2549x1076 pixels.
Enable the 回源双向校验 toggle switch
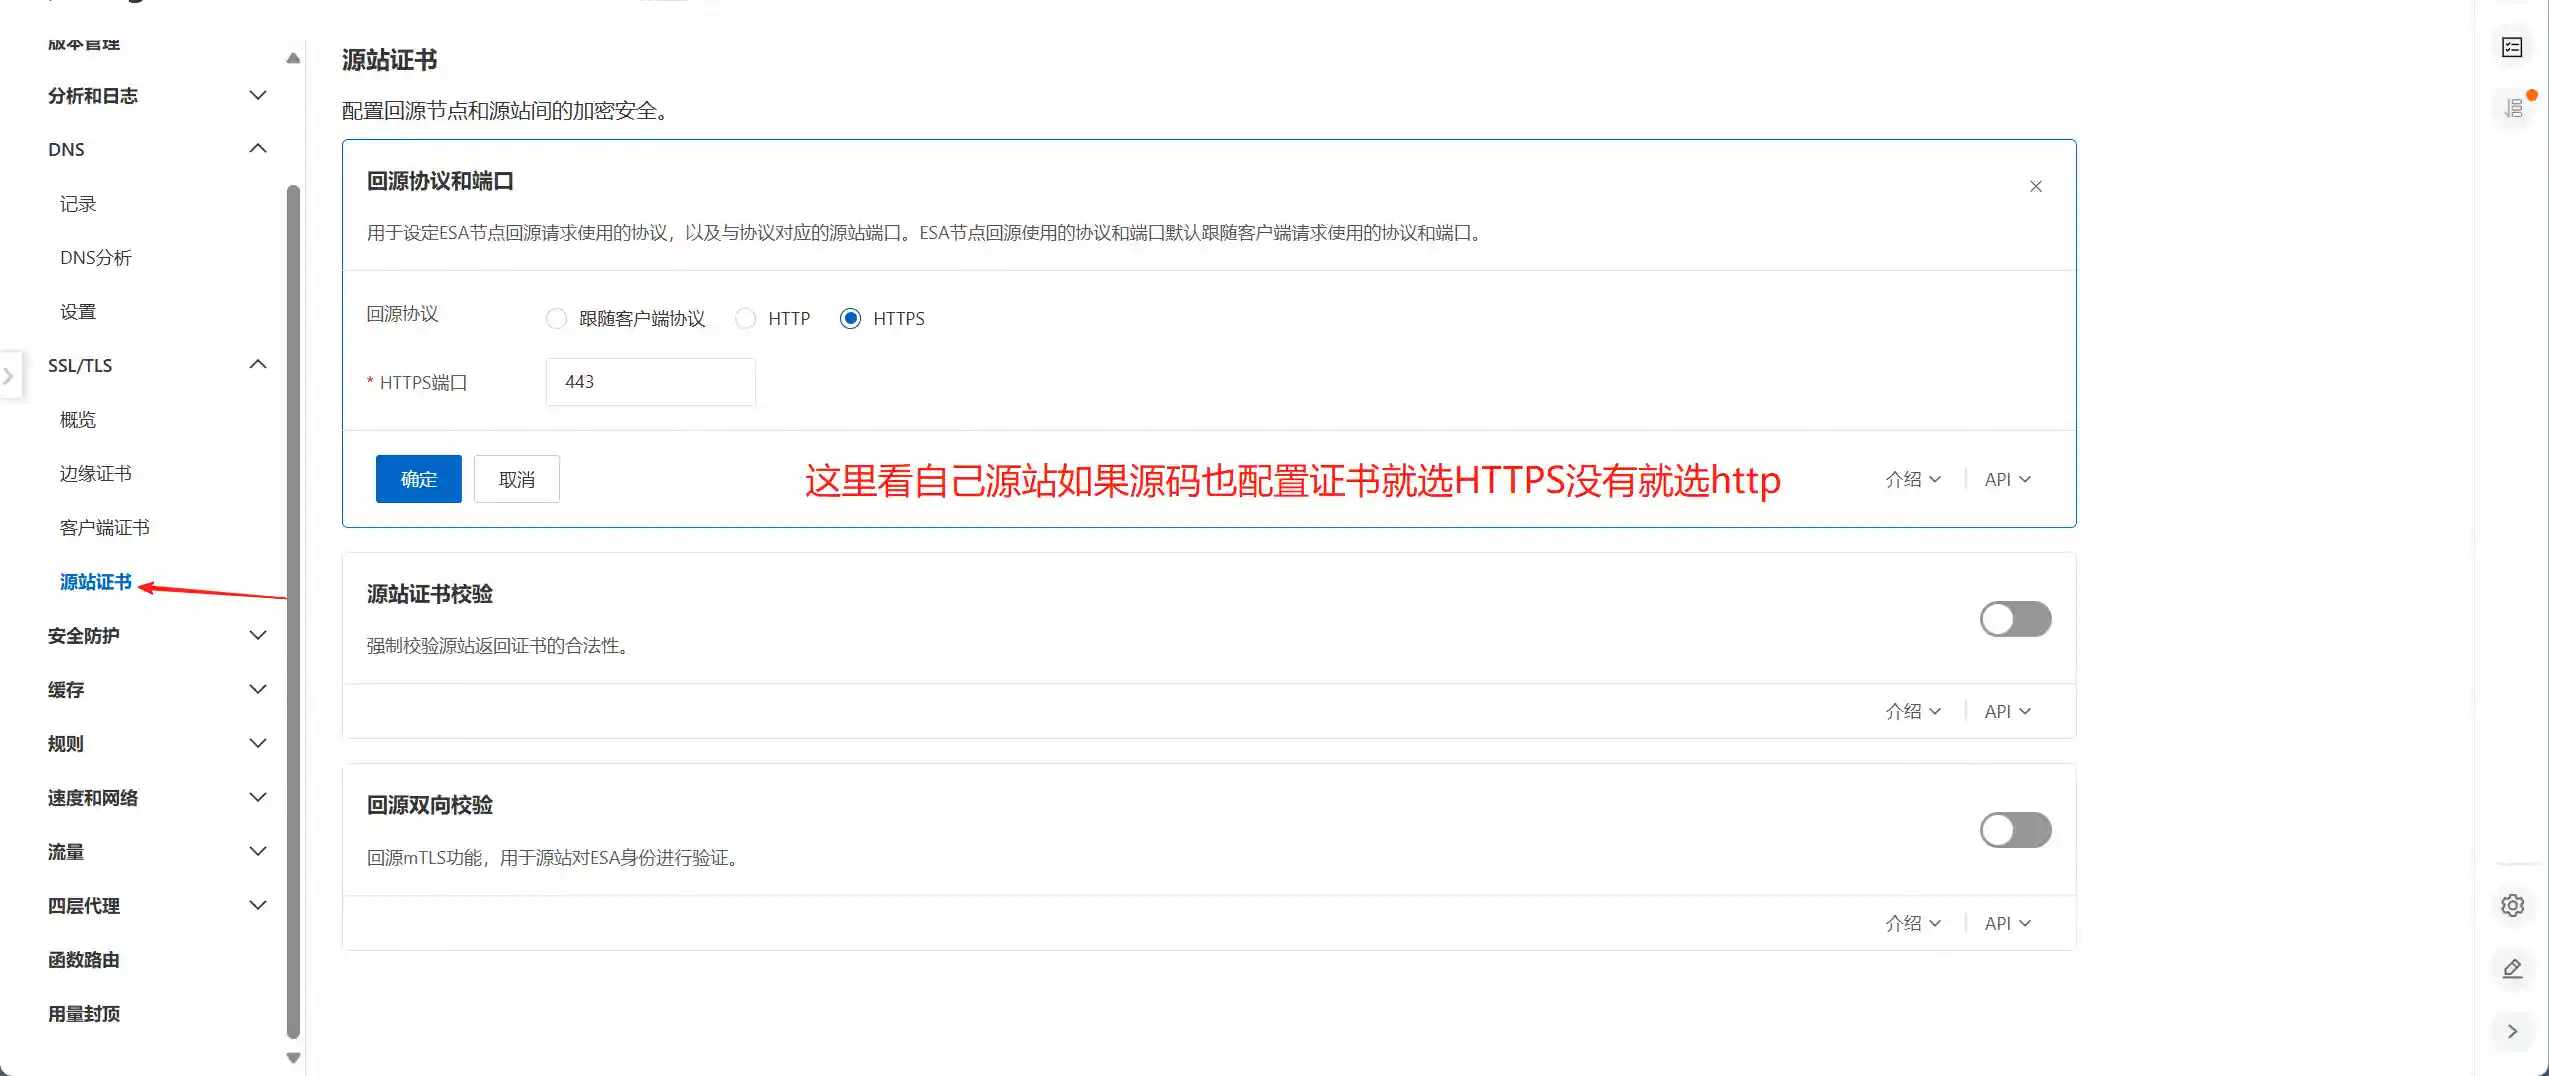click(2014, 830)
